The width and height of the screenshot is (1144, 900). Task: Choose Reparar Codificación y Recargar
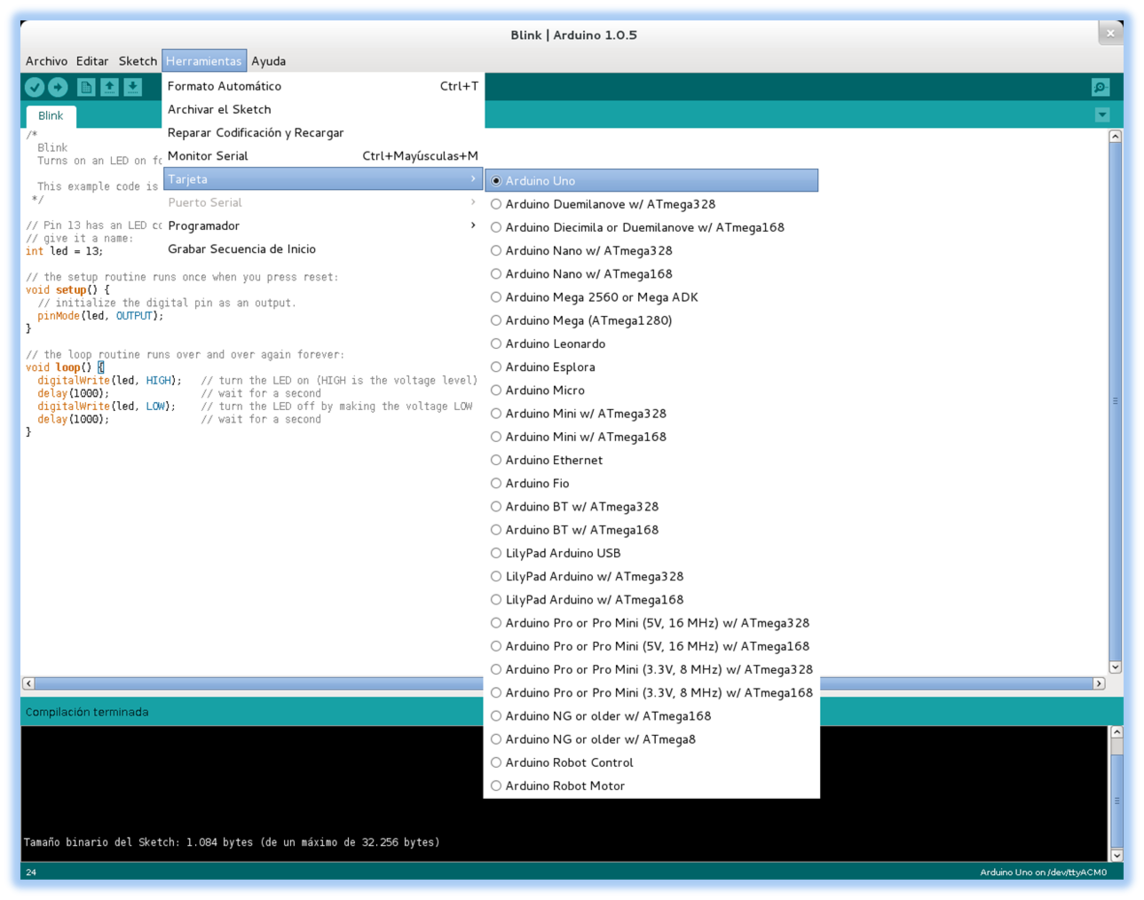click(322, 133)
